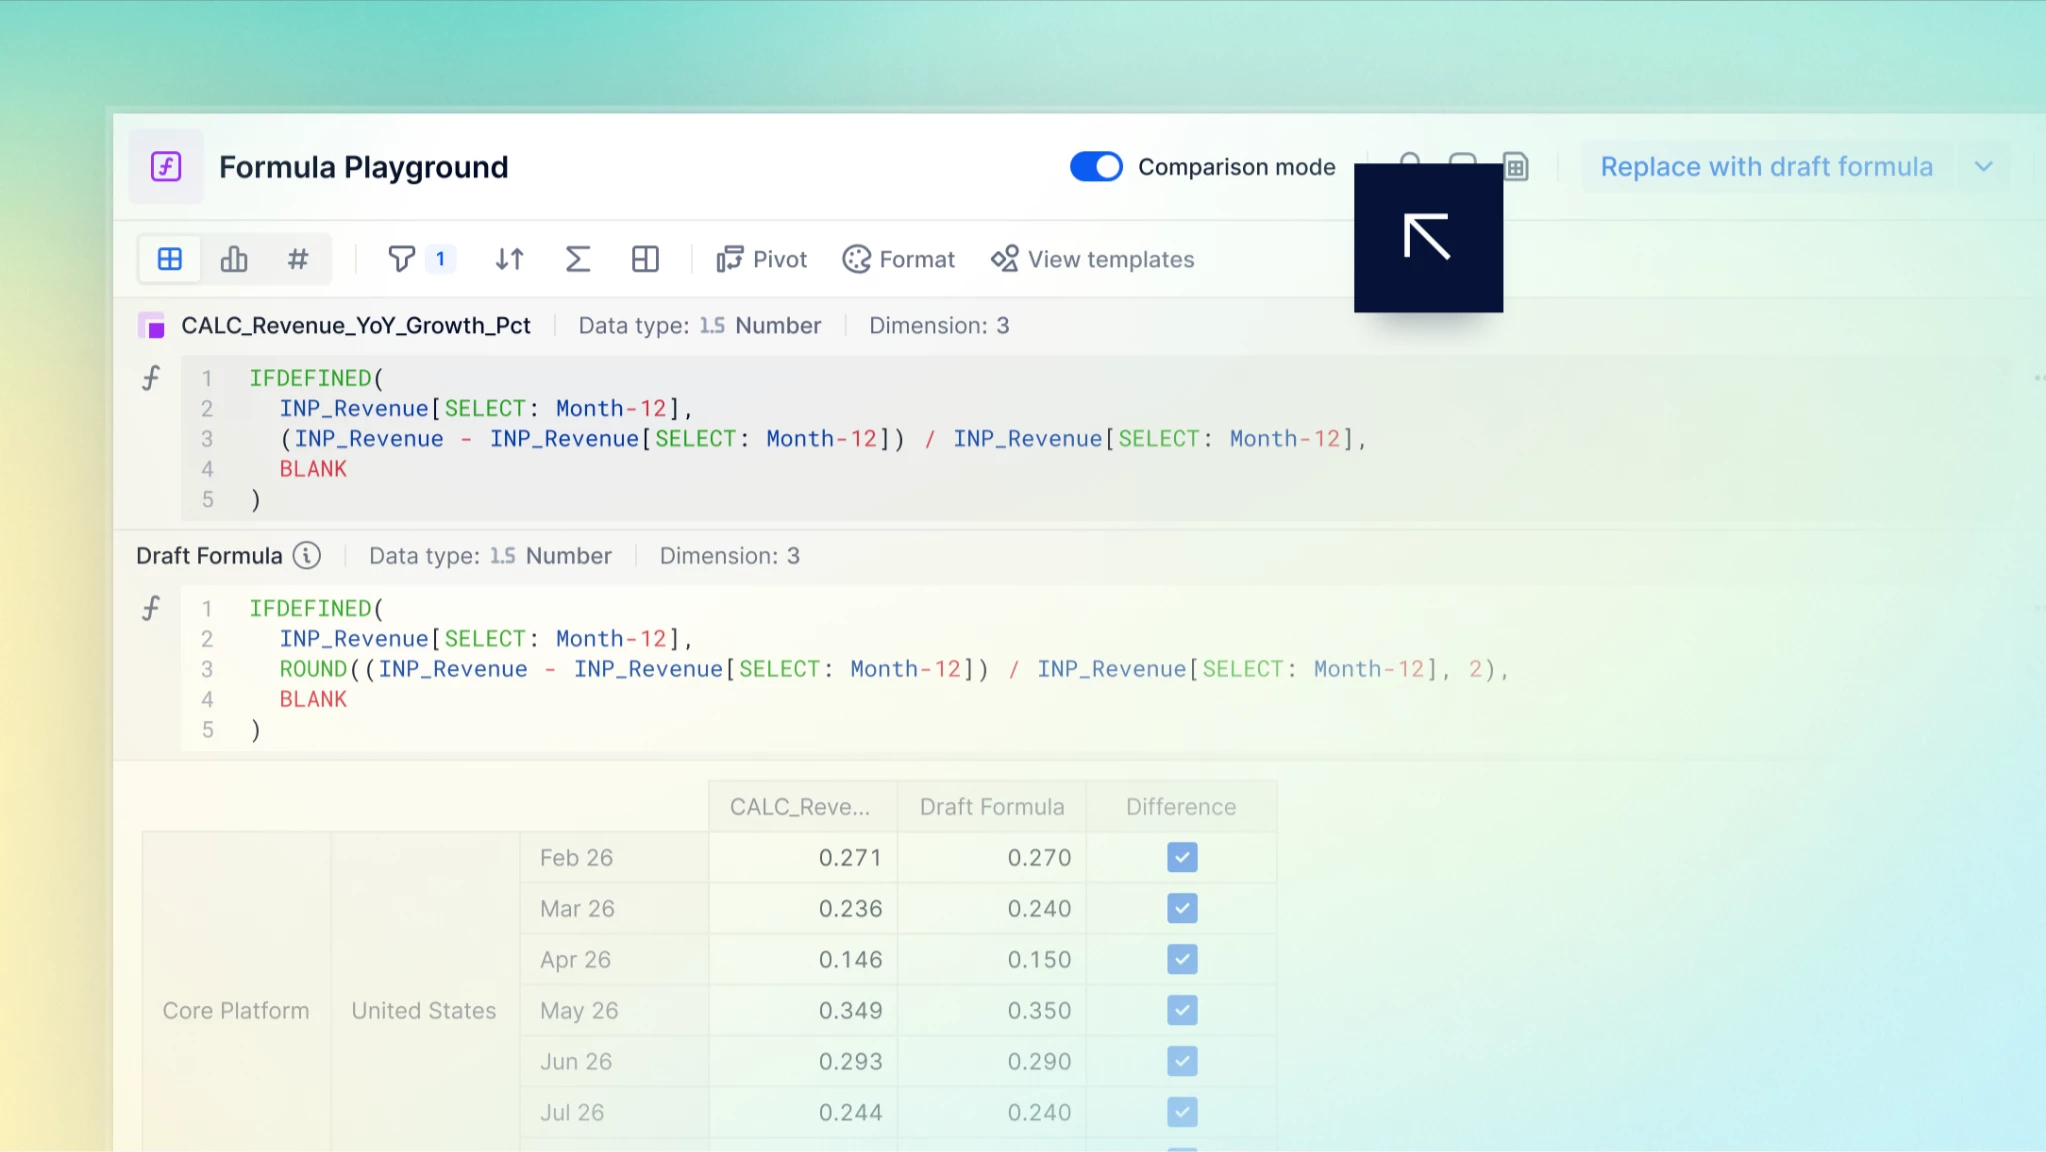The width and height of the screenshot is (2046, 1152).
Task: Place cursor on ROUND line in draft formula
Action: [893, 669]
